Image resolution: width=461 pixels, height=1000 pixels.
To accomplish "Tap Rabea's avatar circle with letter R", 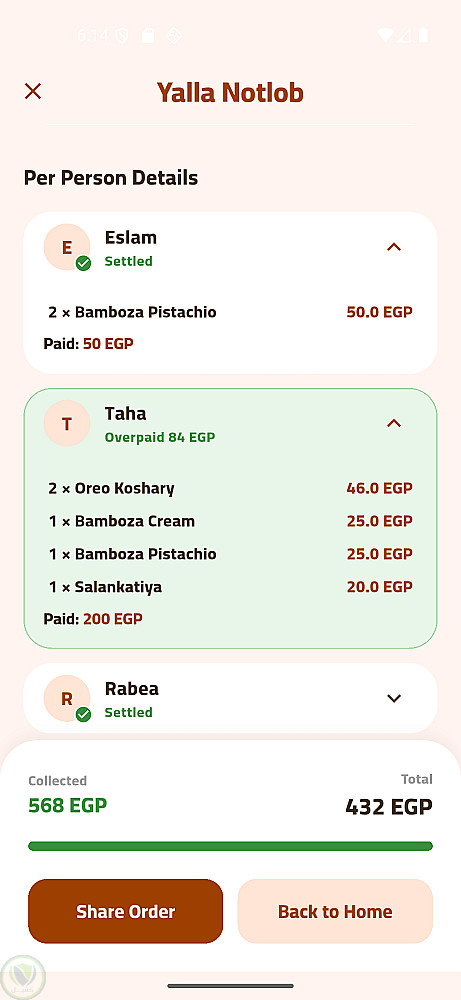I will point(67,698).
